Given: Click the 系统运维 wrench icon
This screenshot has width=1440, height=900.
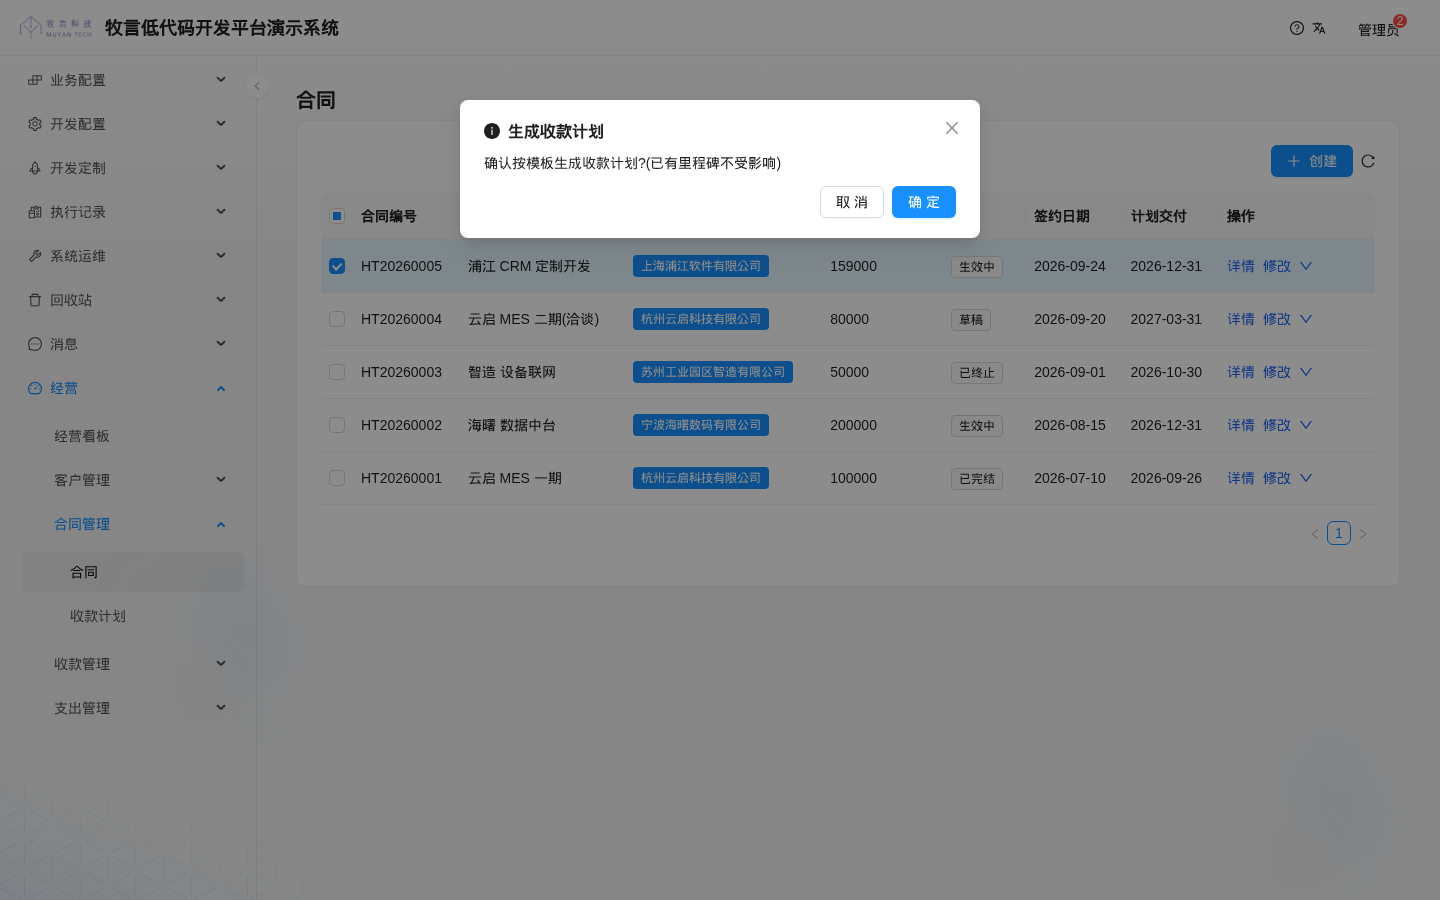Looking at the screenshot, I should [x=35, y=256].
